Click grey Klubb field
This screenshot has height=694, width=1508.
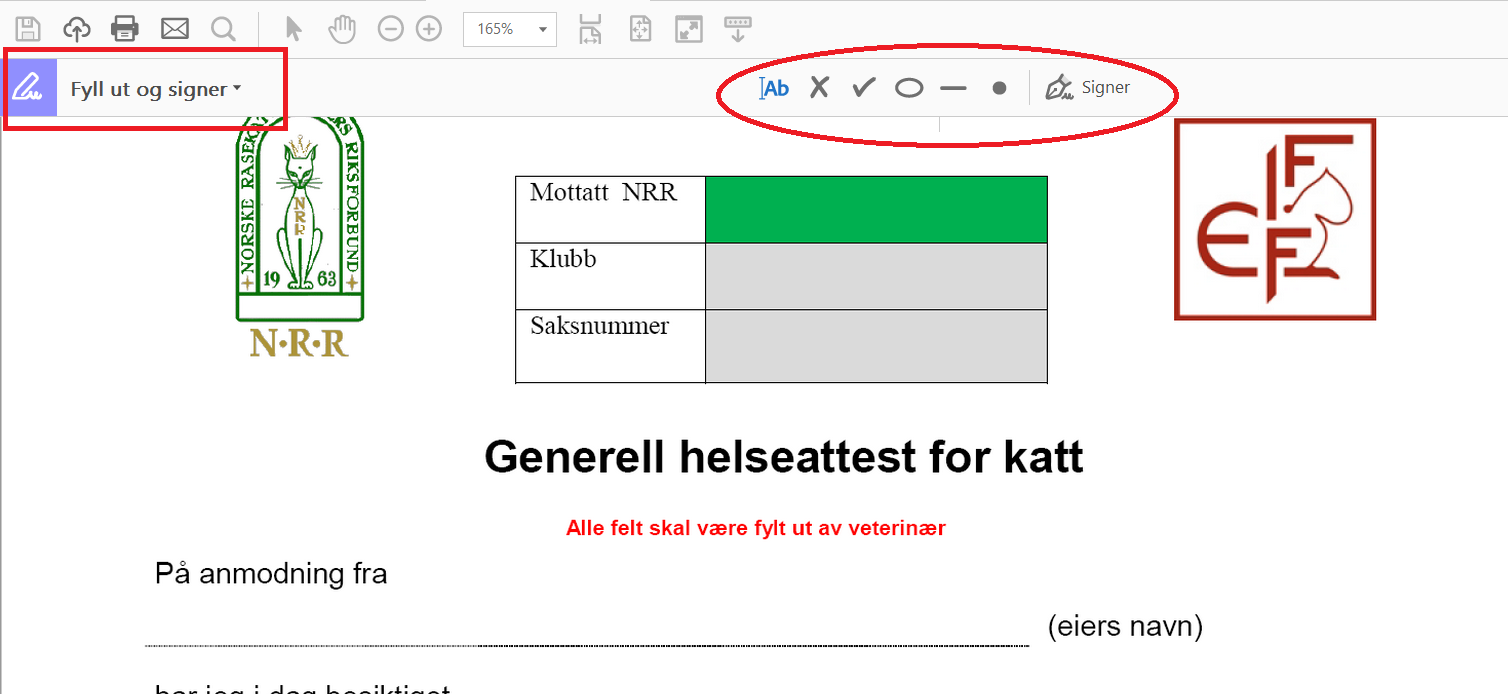[876, 276]
